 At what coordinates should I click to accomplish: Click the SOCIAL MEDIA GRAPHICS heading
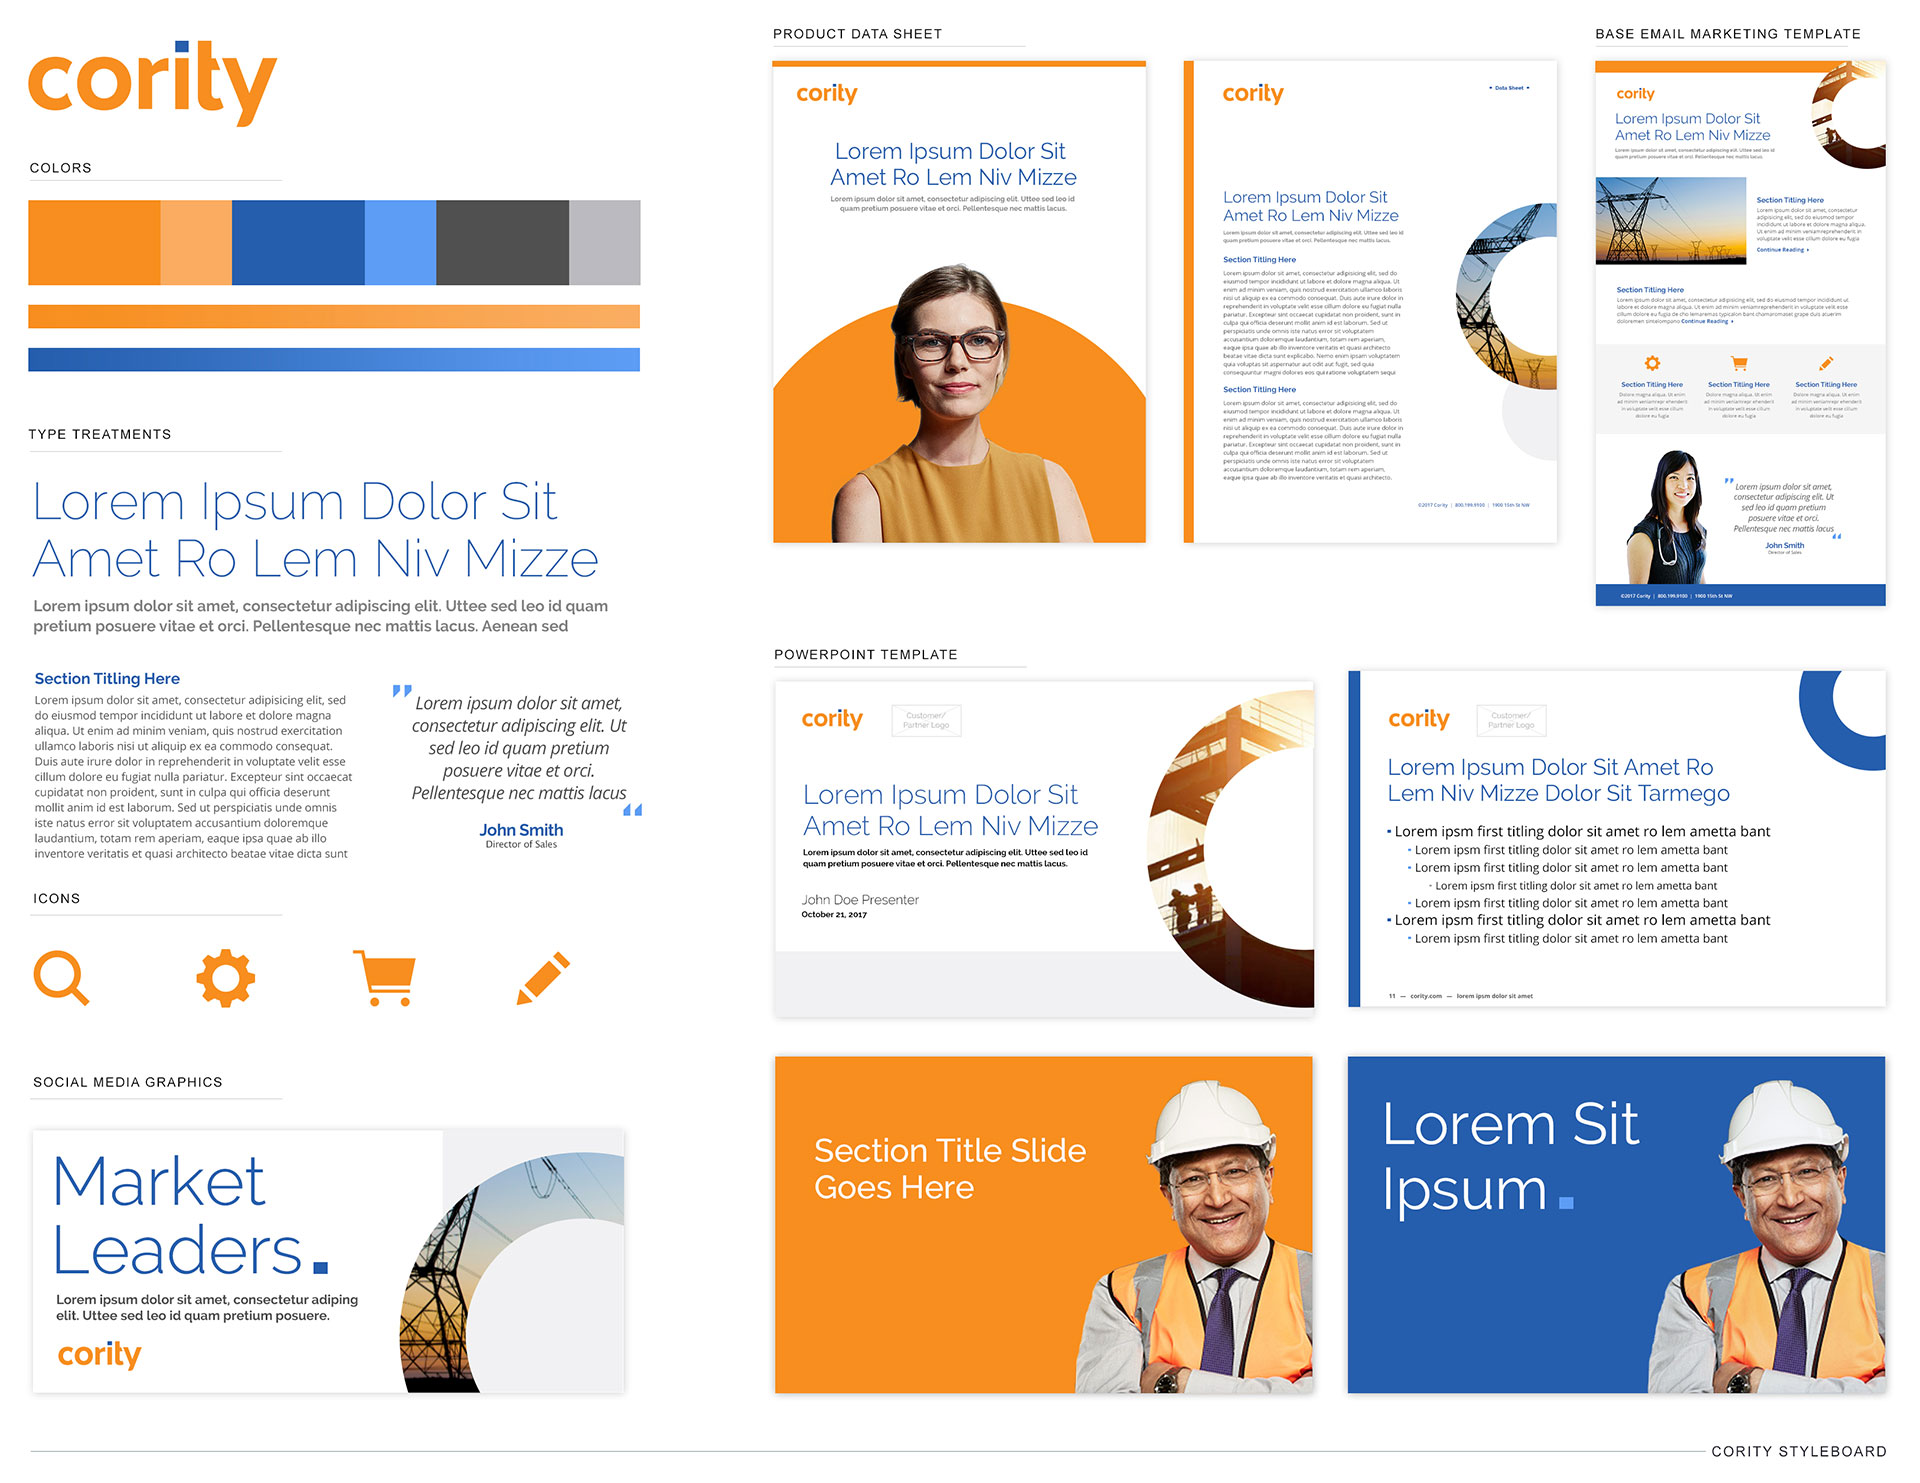coord(128,1082)
